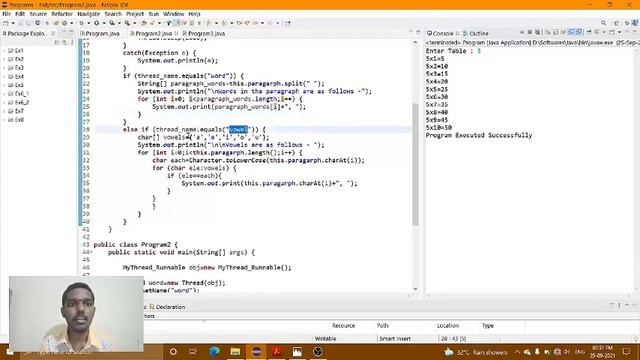
Task: Select the Ex4 project in Package Explorer
Action: click(x=16, y=77)
